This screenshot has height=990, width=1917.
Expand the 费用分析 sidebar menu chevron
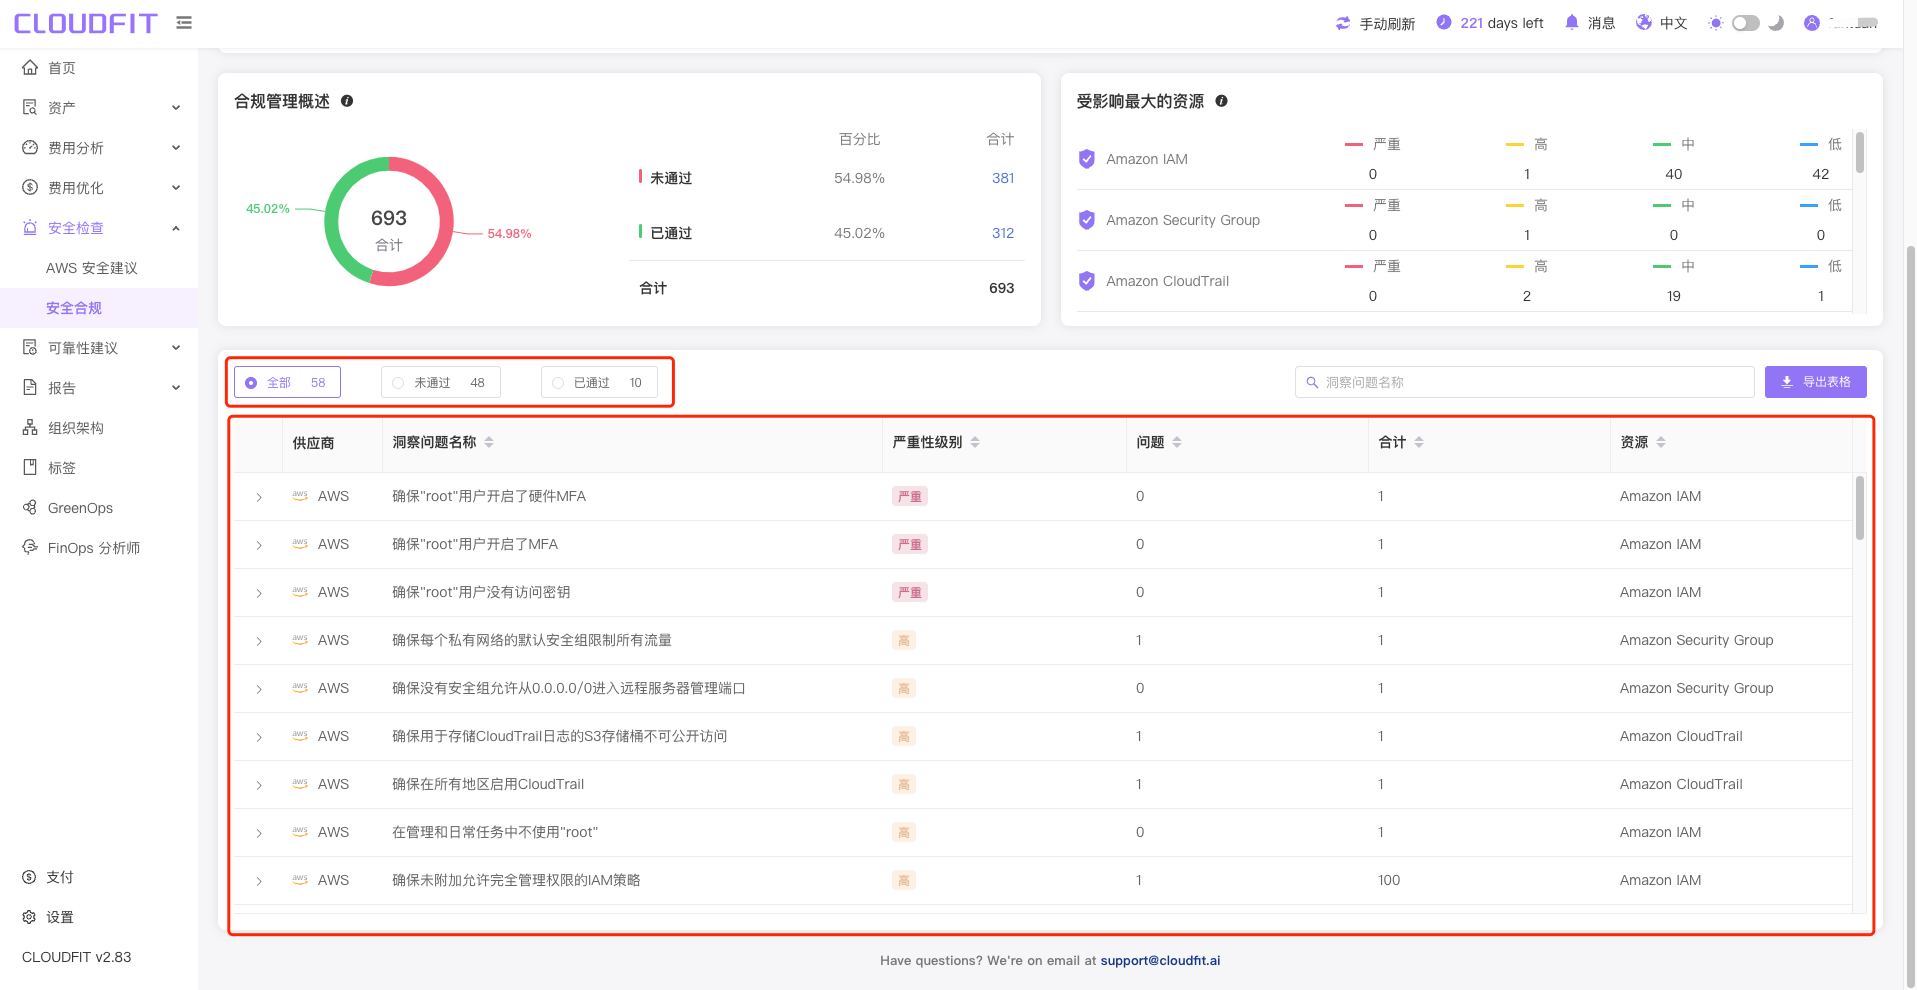click(176, 148)
